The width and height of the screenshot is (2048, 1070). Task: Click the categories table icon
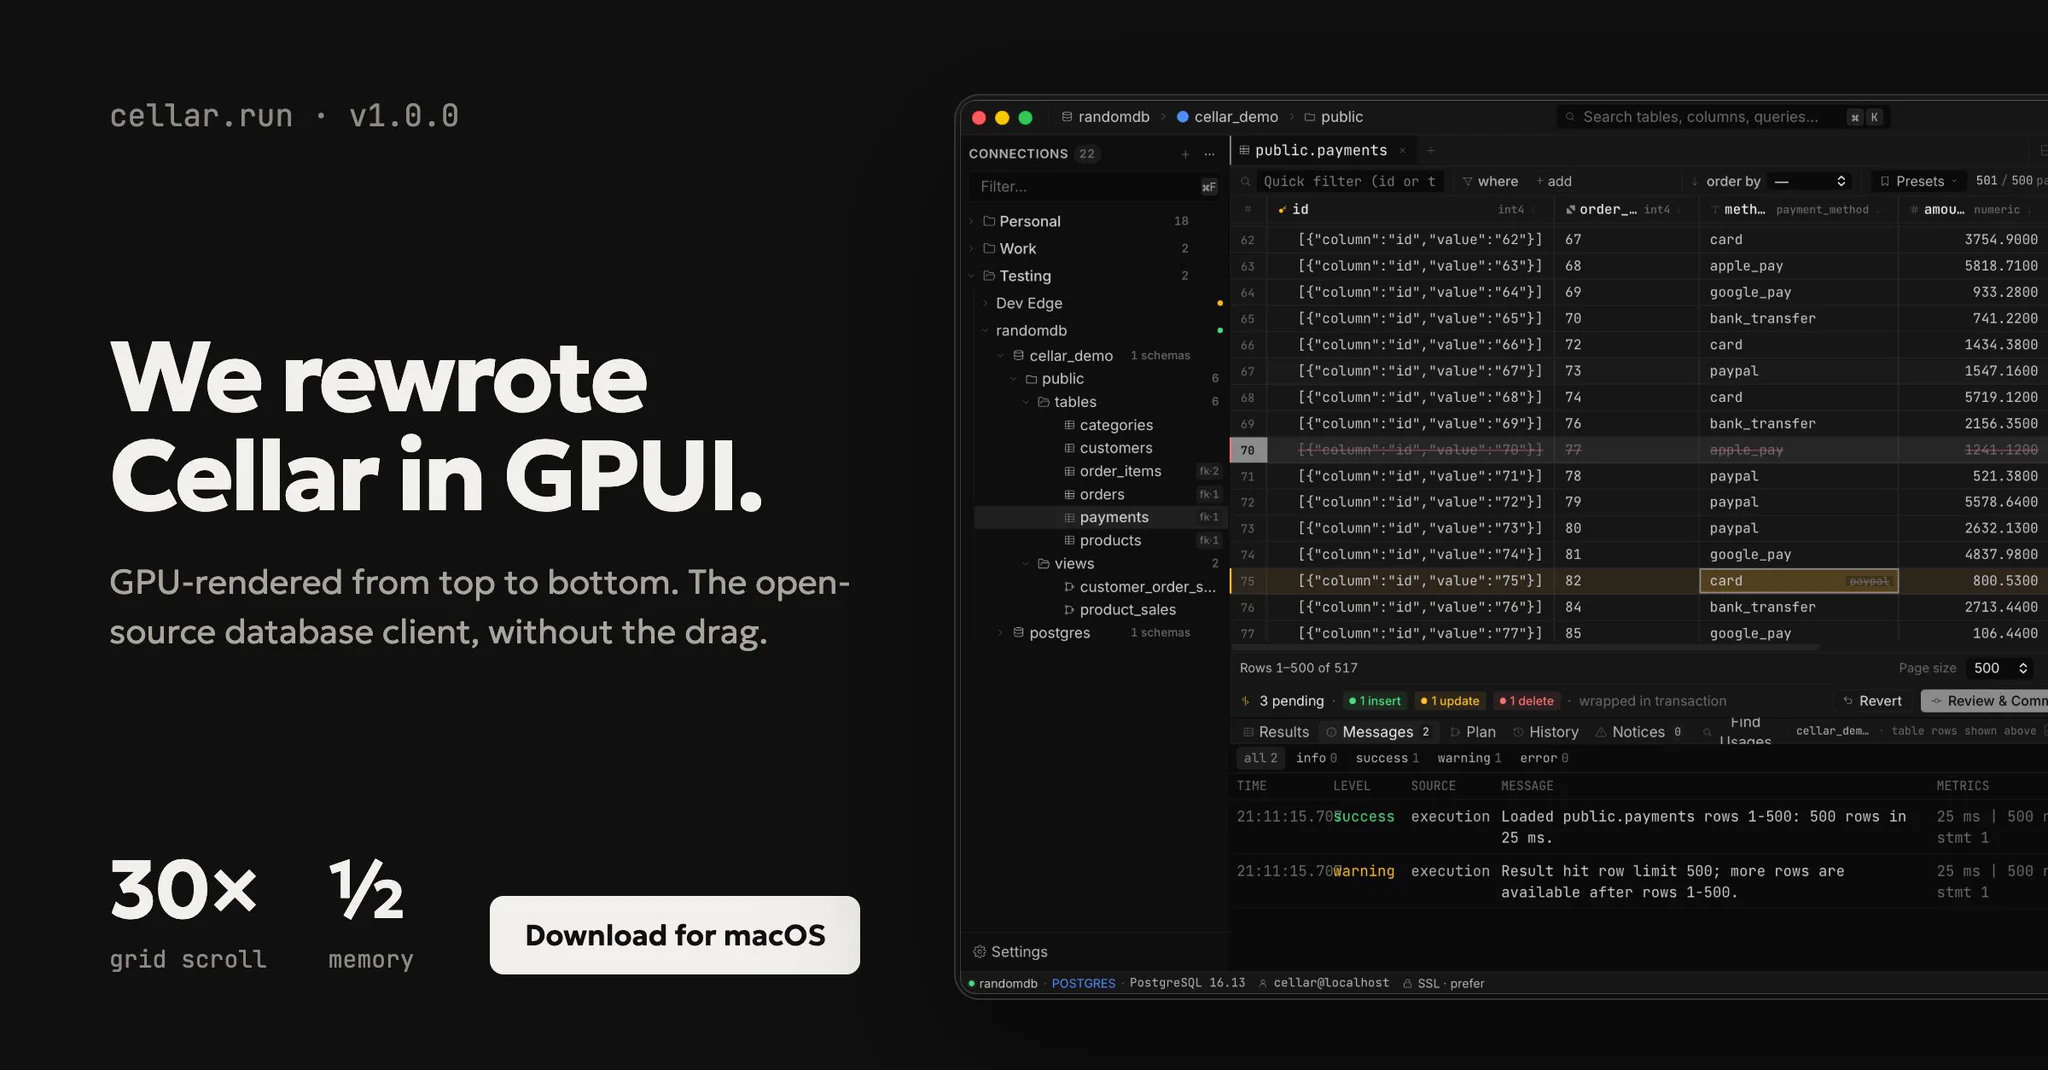pos(1069,425)
